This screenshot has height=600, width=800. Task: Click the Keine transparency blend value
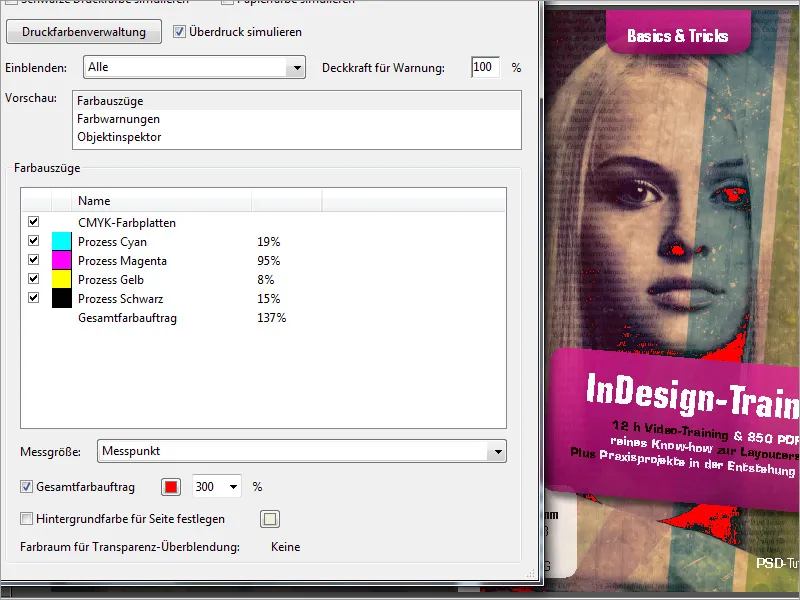click(x=285, y=547)
